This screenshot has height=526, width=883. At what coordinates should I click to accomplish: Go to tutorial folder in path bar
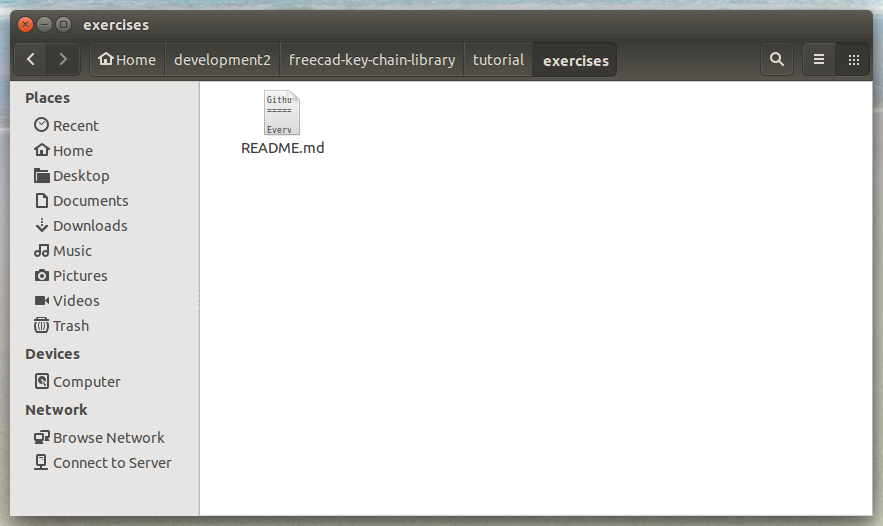498,60
